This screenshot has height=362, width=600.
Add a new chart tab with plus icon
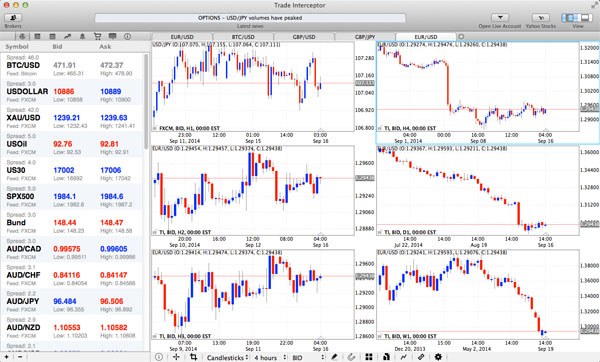tap(461, 37)
